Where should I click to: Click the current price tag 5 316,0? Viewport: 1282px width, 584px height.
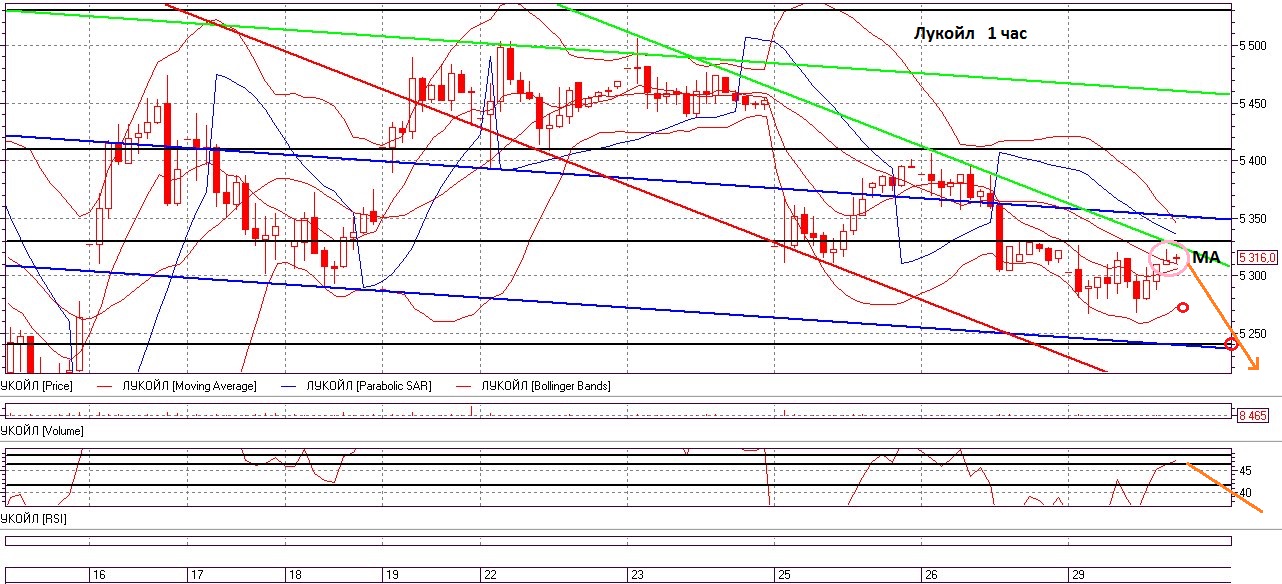point(1258,257)
